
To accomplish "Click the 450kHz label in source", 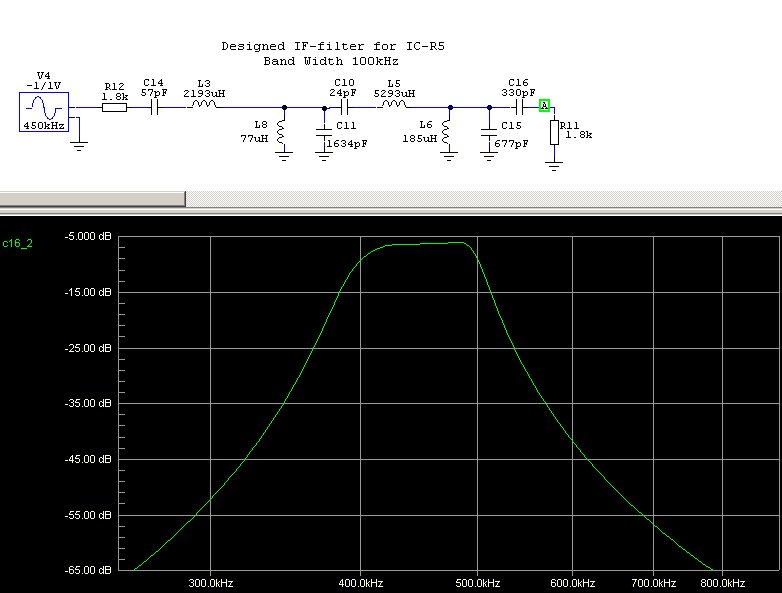I will [x=44, y=126].
